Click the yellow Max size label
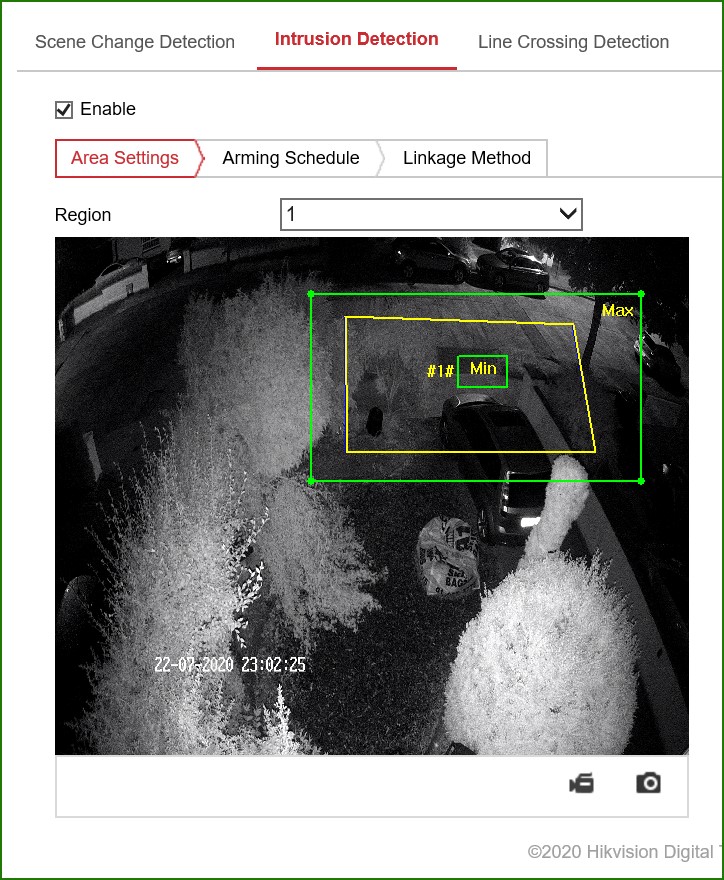The width and height of the screenshot is (724, 880). [617, 311]
